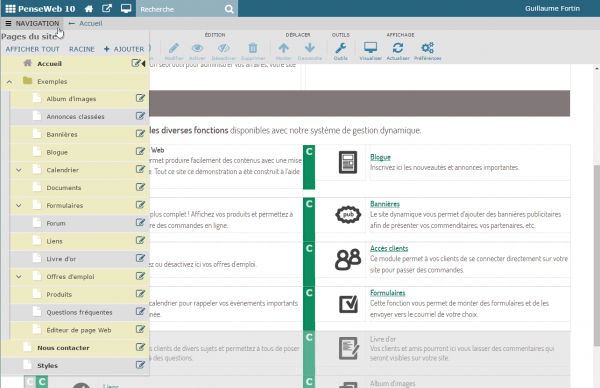Edit Calendrier page icon
The height and width of the screenshot is (388, 600).
140,170
